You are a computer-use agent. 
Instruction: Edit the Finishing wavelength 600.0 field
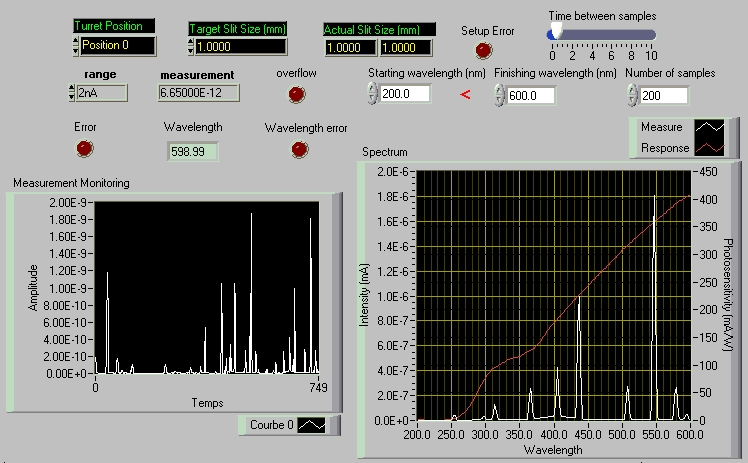(x=531, y=96)
